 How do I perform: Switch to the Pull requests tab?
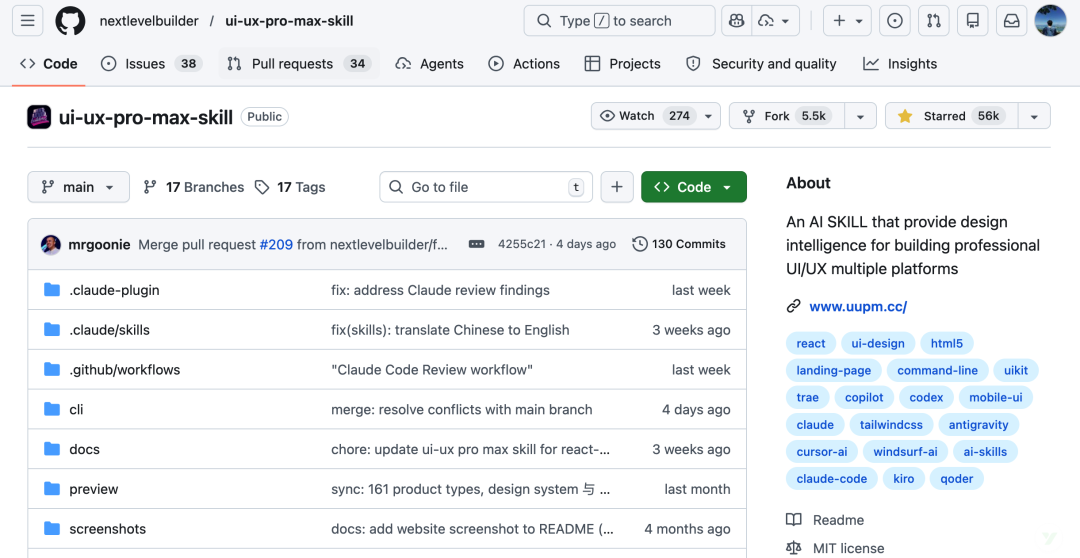299,63
